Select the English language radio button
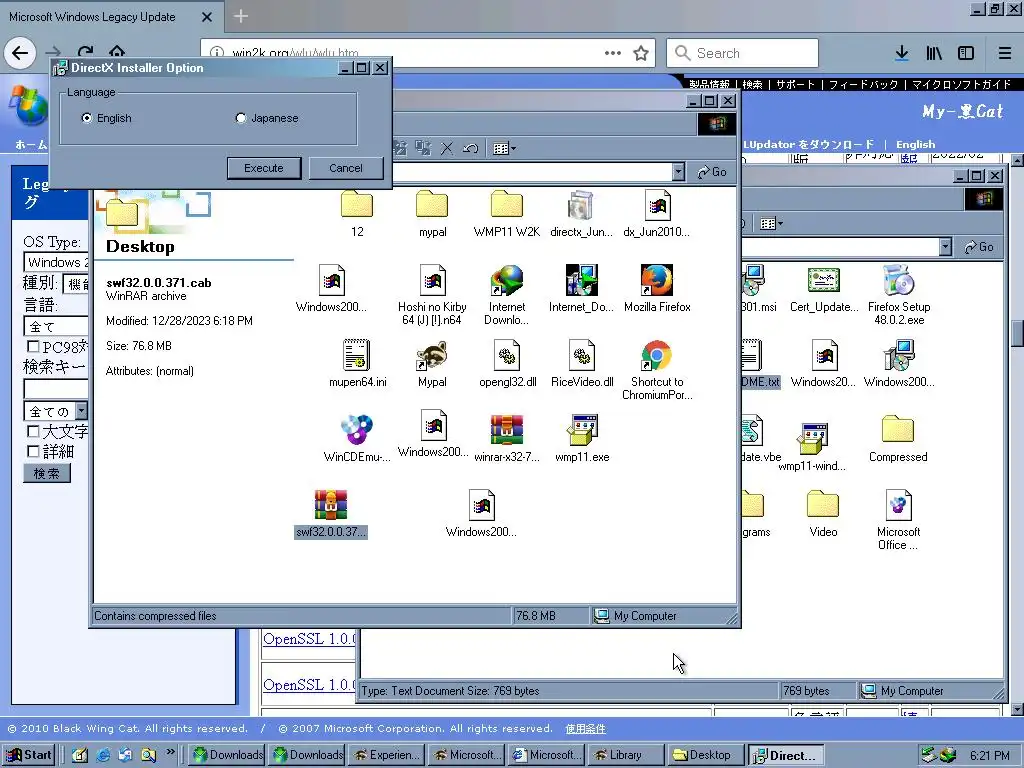The height and width of the screenshot is (768, 1024). 87,118
